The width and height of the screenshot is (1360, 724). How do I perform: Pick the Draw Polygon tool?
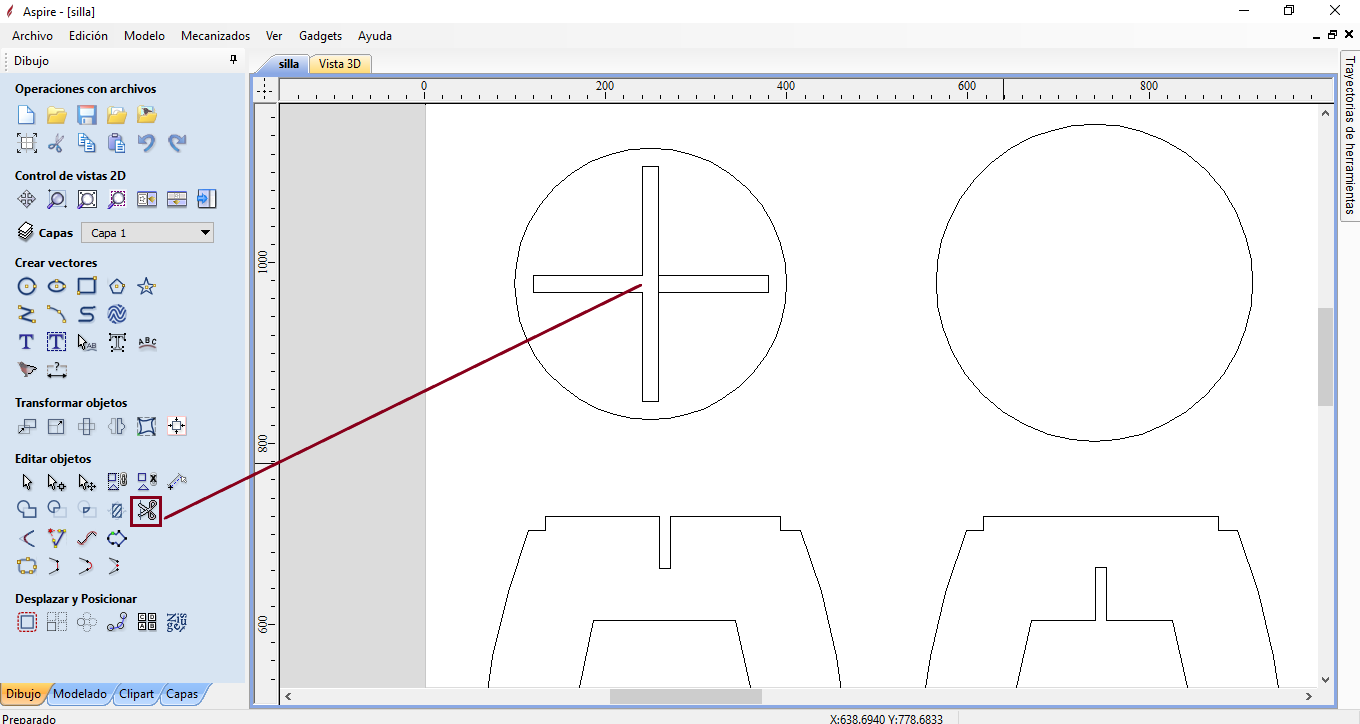[x=117, y=287]
